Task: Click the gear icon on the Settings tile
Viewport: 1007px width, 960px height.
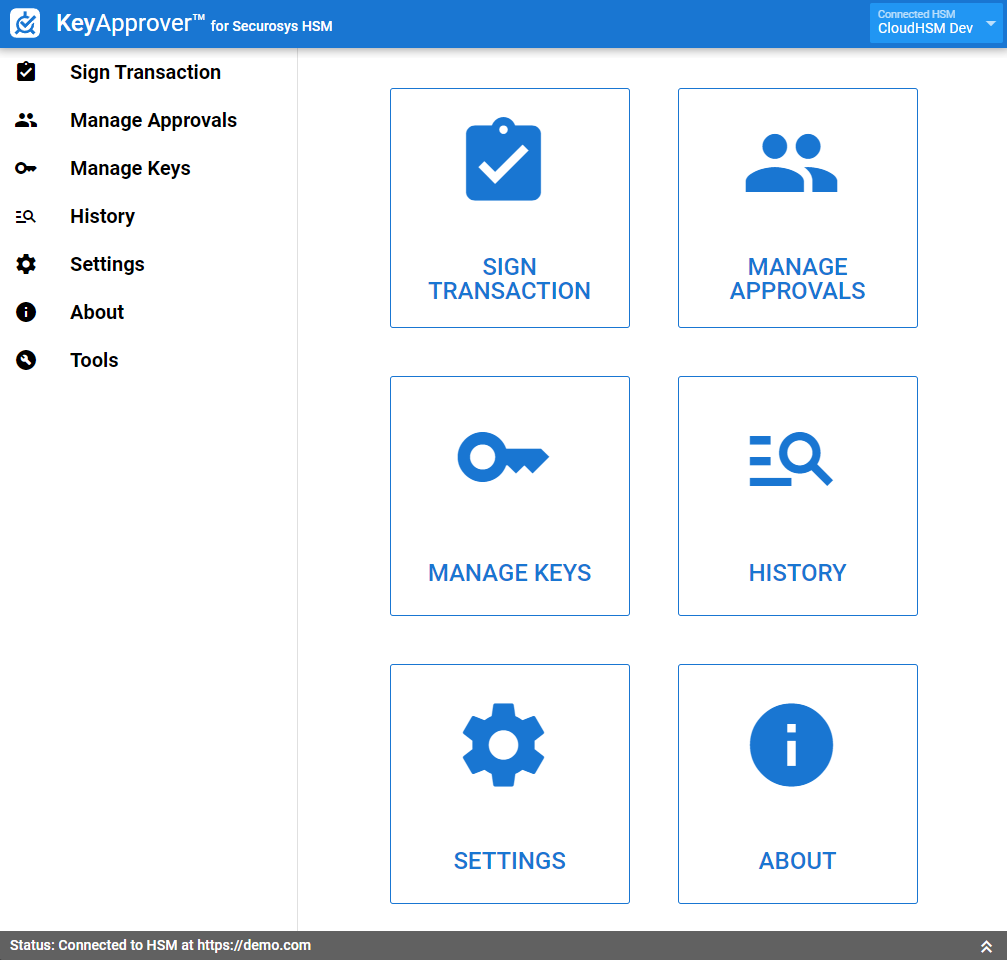Action: pos(504,745)
